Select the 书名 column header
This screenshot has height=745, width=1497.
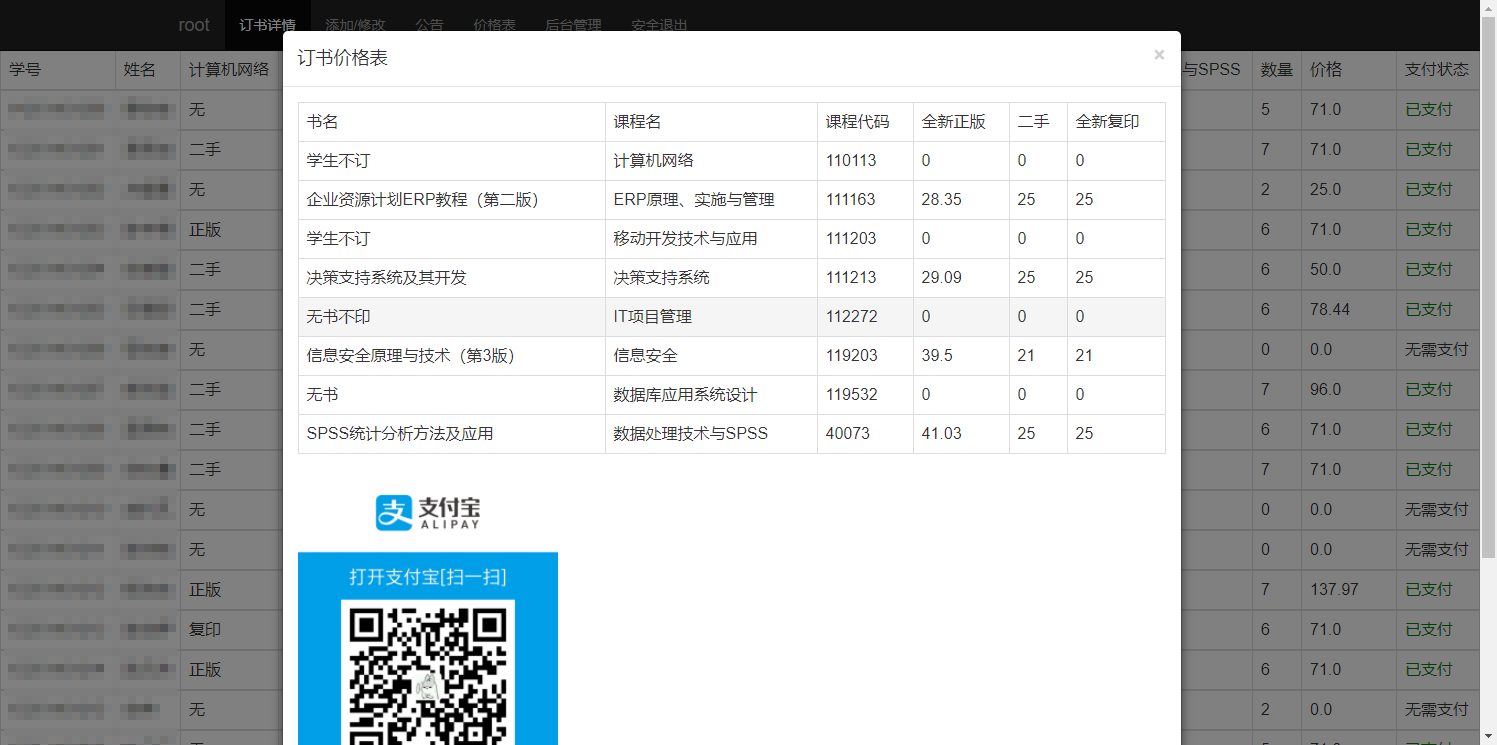[323, 122]
